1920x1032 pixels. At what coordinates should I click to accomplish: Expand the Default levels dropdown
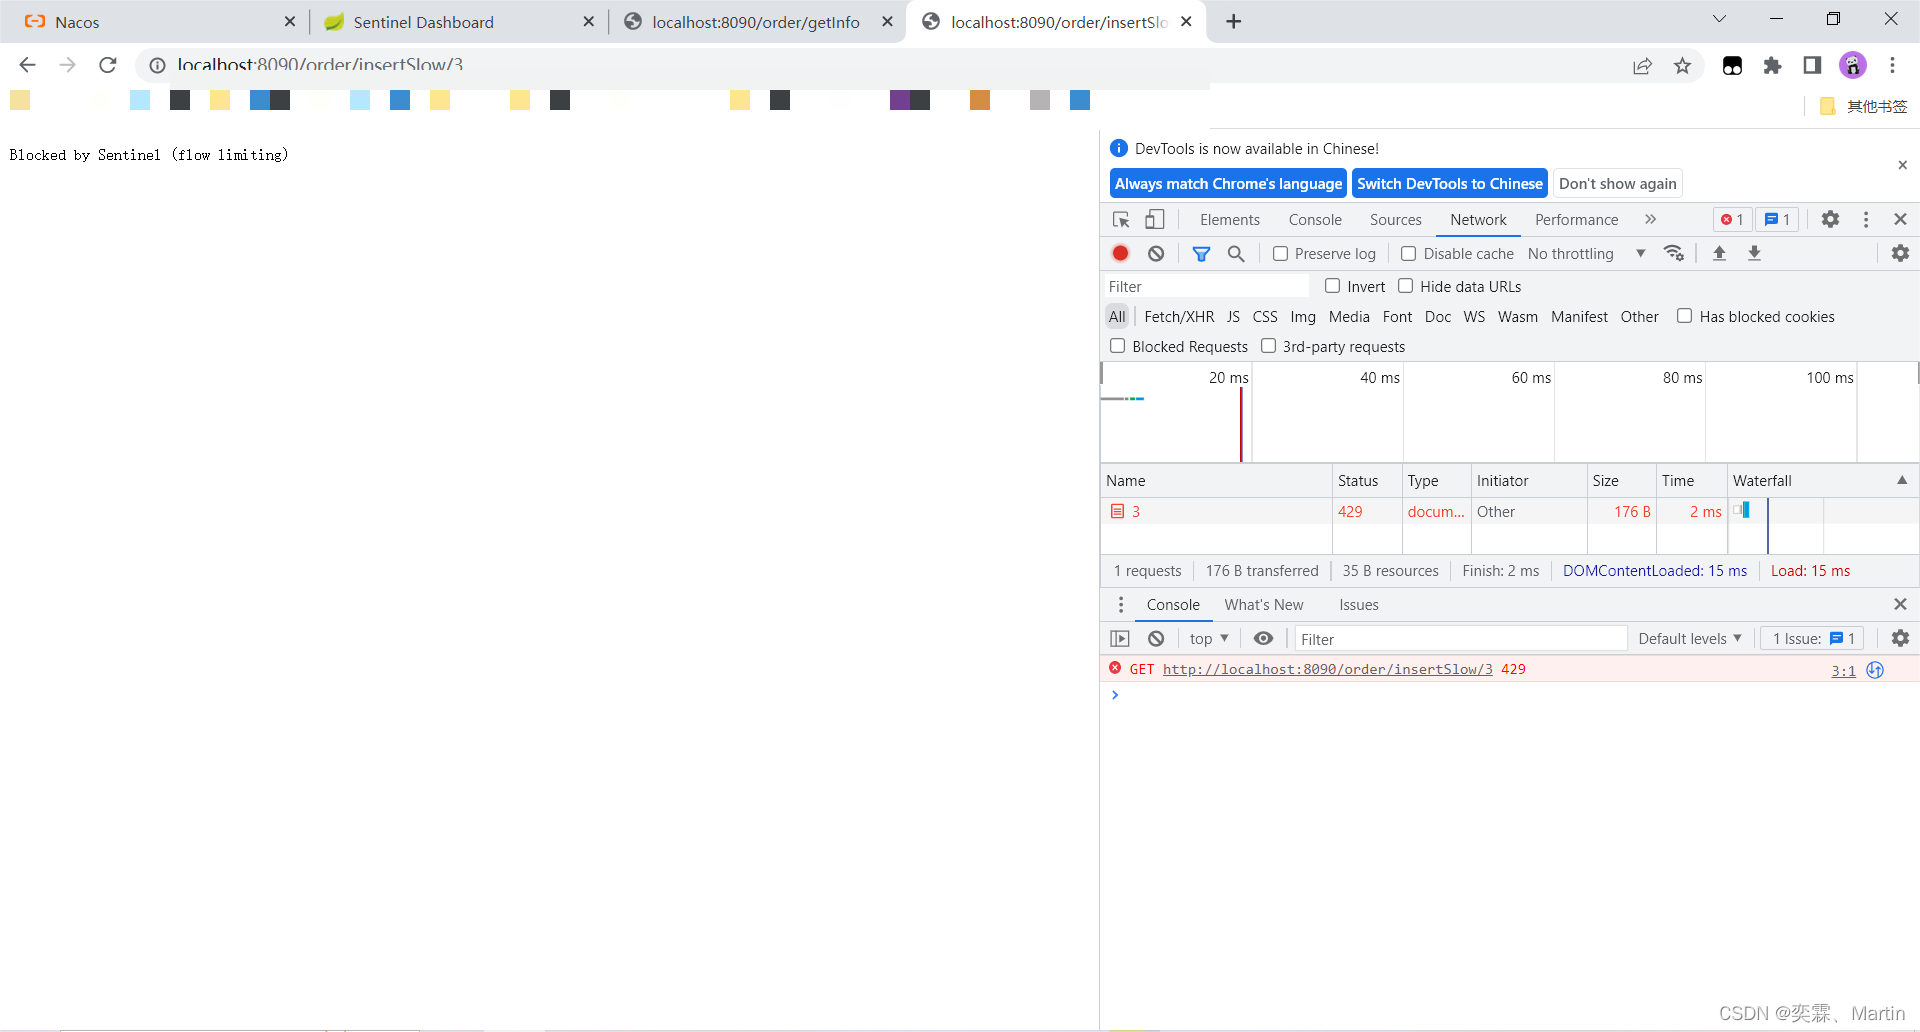1689,639
